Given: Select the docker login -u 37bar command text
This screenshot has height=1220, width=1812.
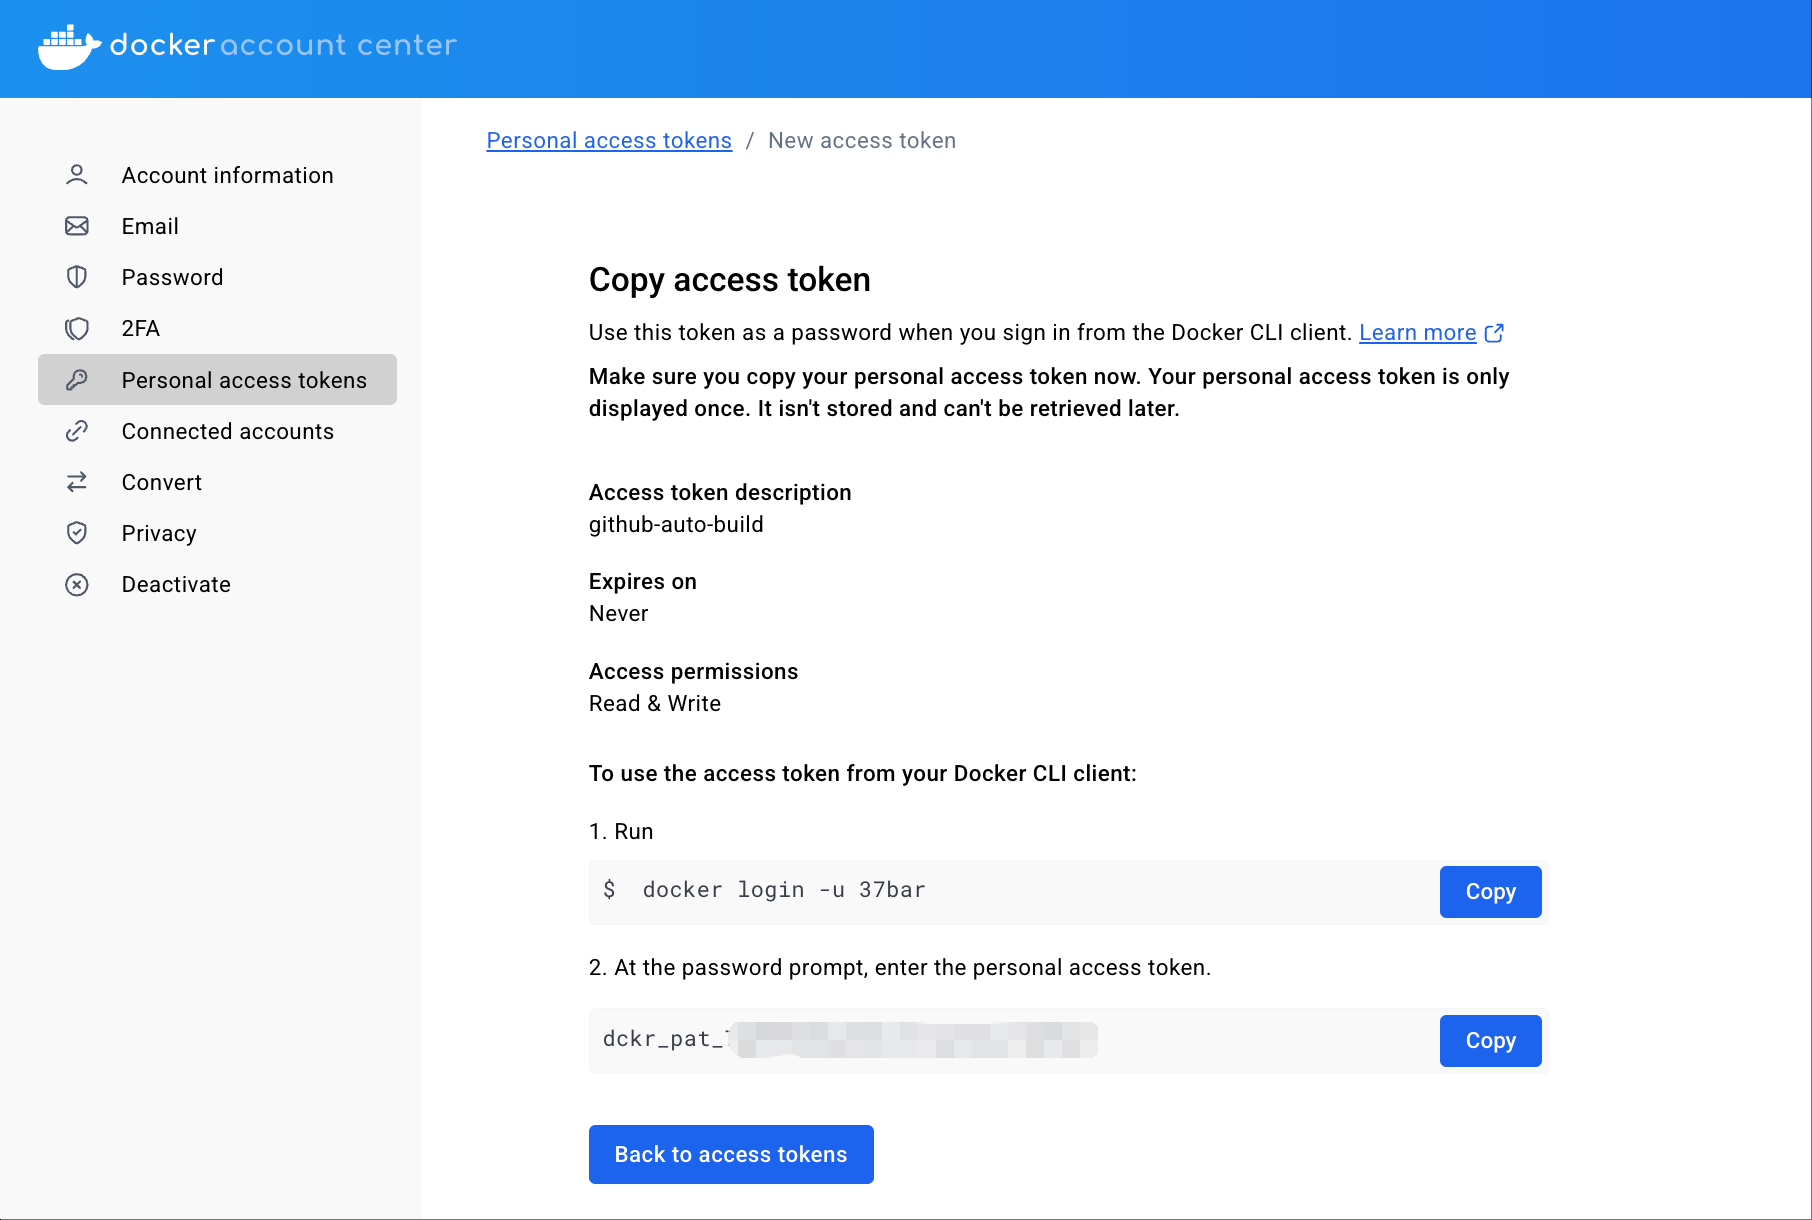Looking at the screenshot, I should point(784,890).
